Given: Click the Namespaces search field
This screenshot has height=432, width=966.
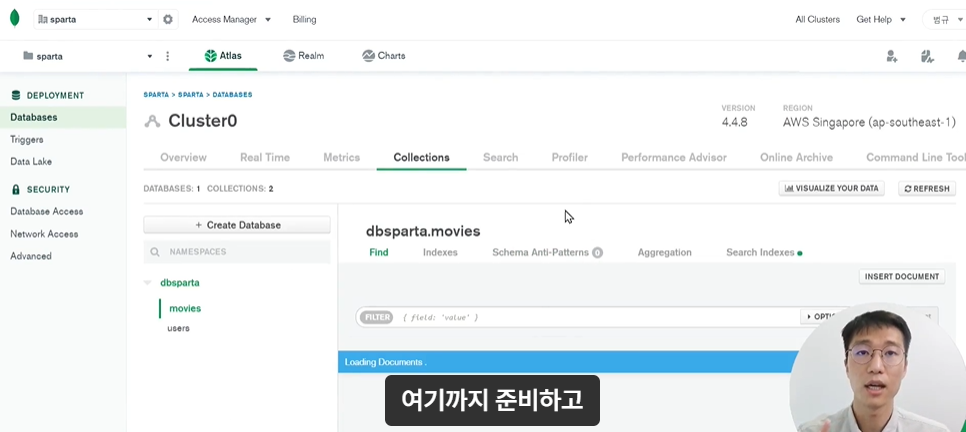Looking at the screenshot, I should pos(237,252).
